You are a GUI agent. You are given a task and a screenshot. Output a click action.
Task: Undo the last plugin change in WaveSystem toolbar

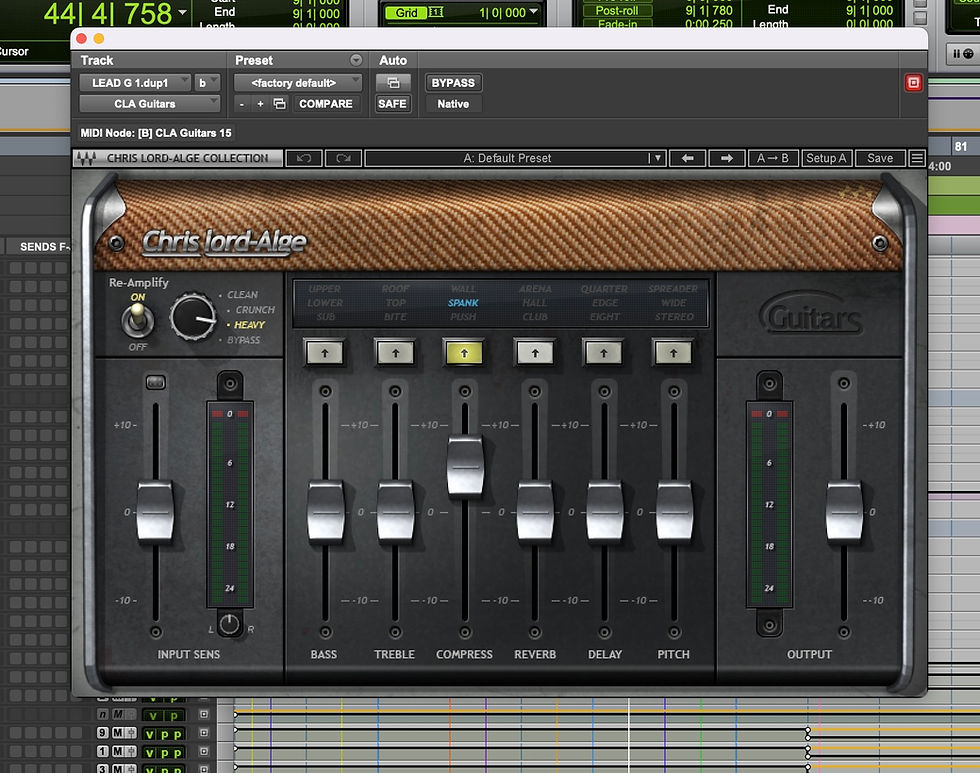[304, 158]
